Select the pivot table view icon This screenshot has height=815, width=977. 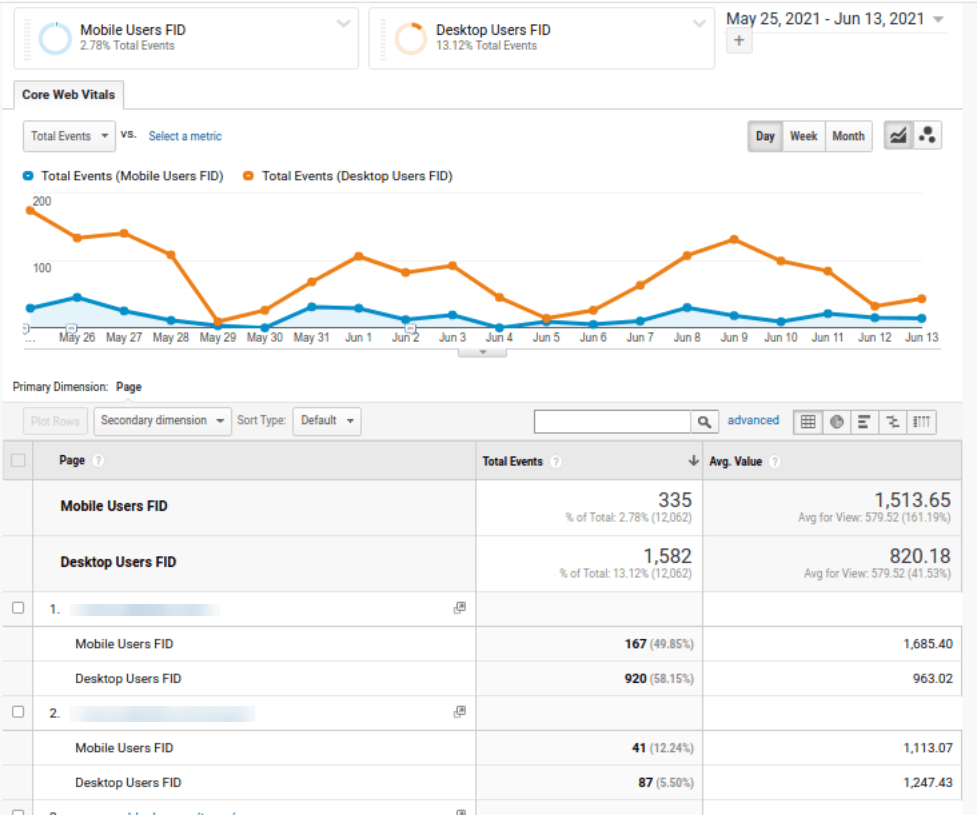click(x=922, y=422)
